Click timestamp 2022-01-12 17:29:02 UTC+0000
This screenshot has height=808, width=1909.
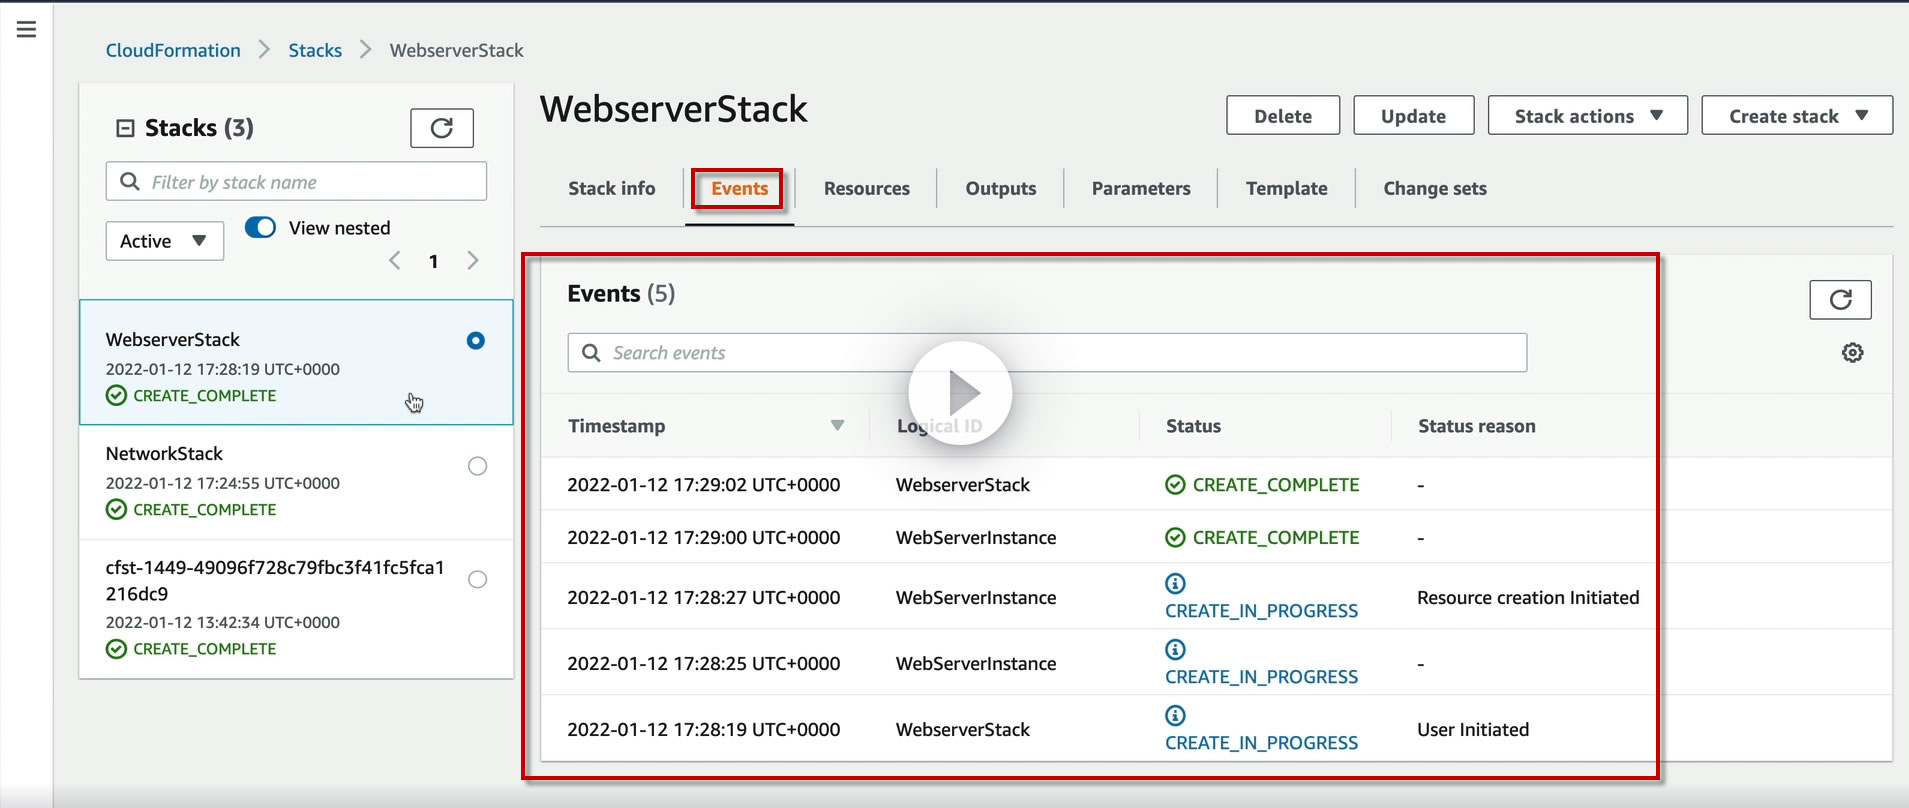pos(704,485)
